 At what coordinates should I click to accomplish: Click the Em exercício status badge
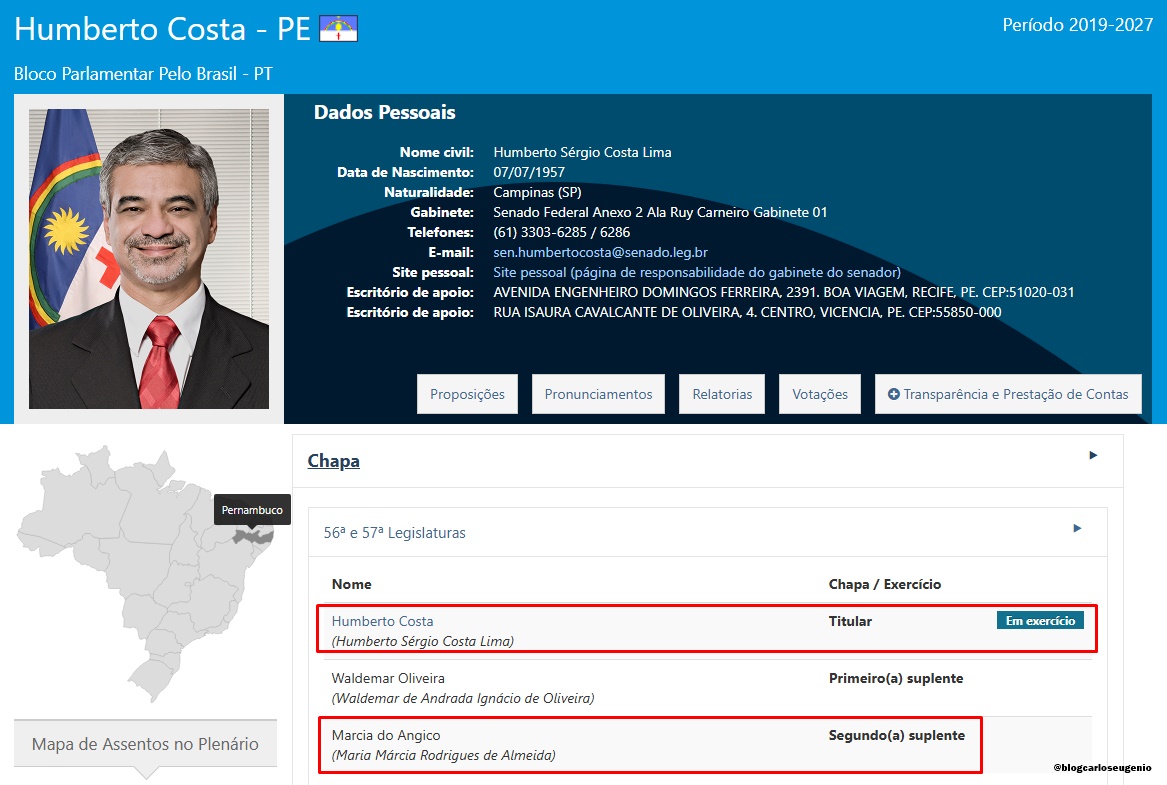pyautogui.click(x=1040, y=621)
